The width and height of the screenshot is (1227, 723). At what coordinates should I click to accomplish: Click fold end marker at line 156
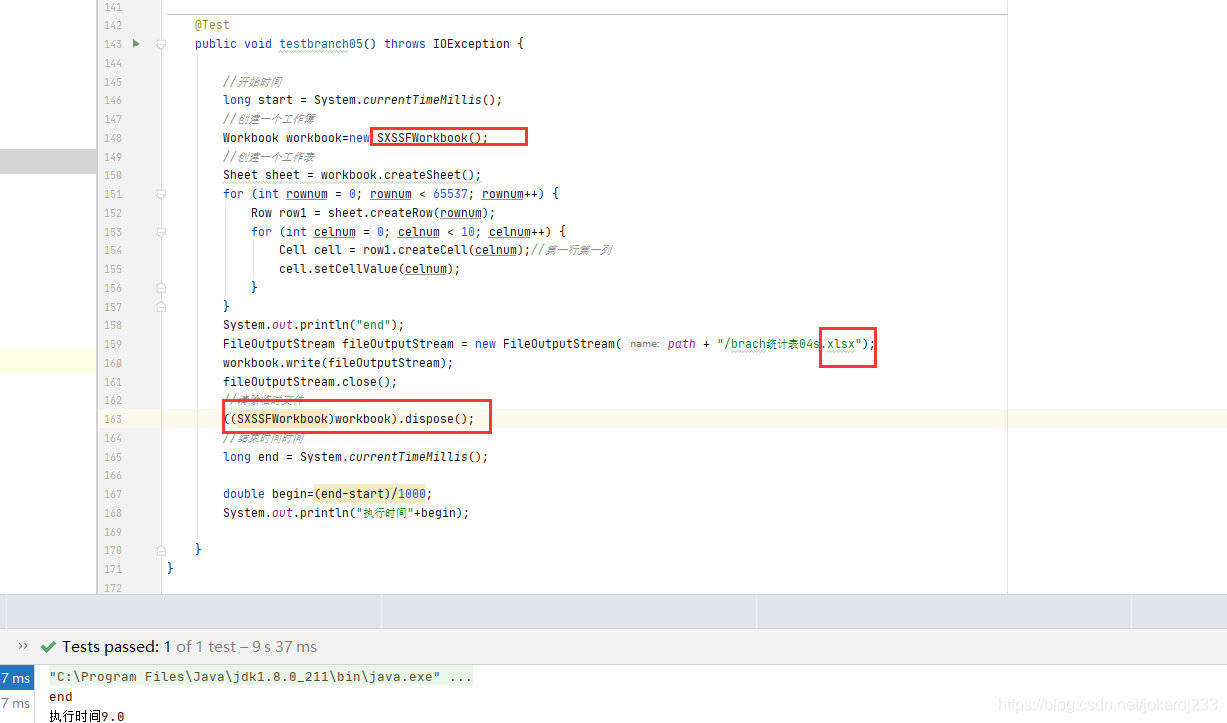pyautogui.click(x=161, y=288)
